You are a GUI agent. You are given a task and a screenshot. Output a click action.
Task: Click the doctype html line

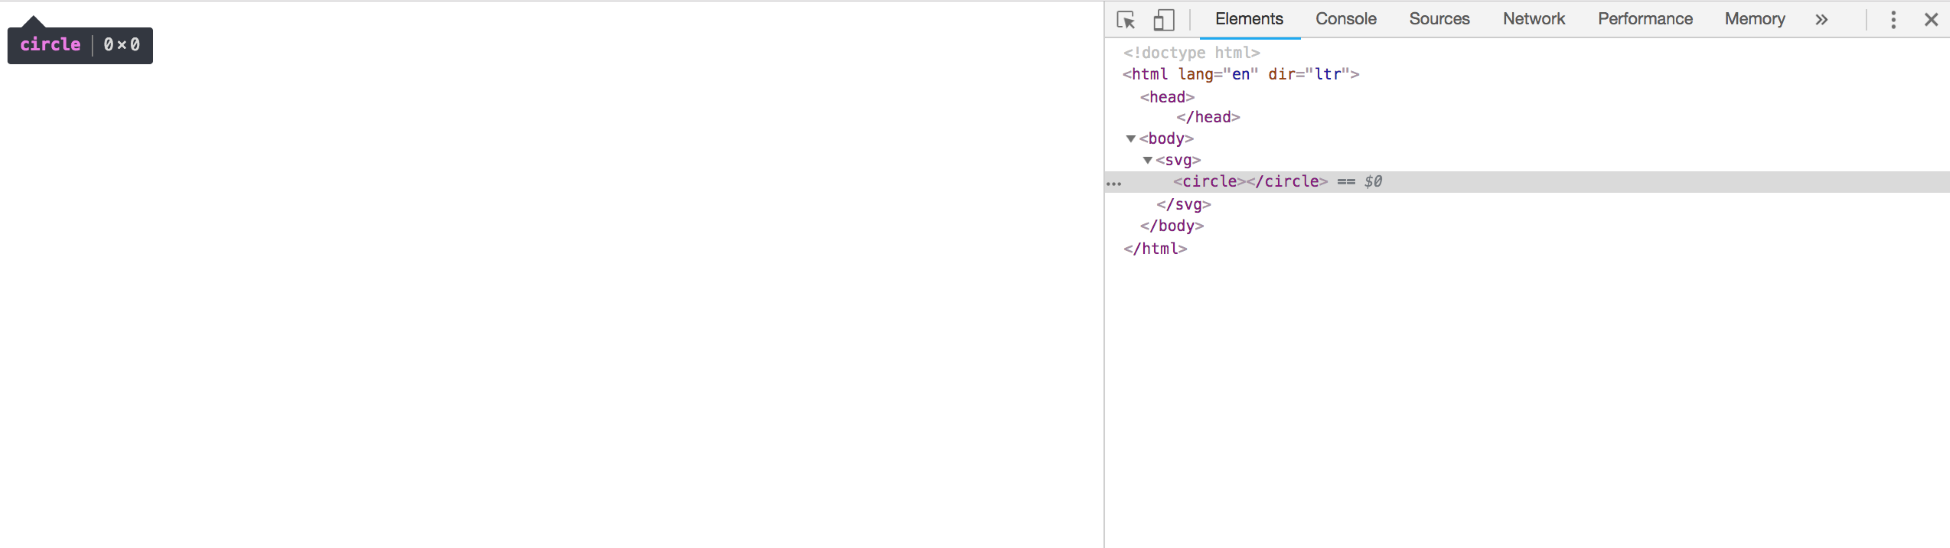[x=1191, y=53]
